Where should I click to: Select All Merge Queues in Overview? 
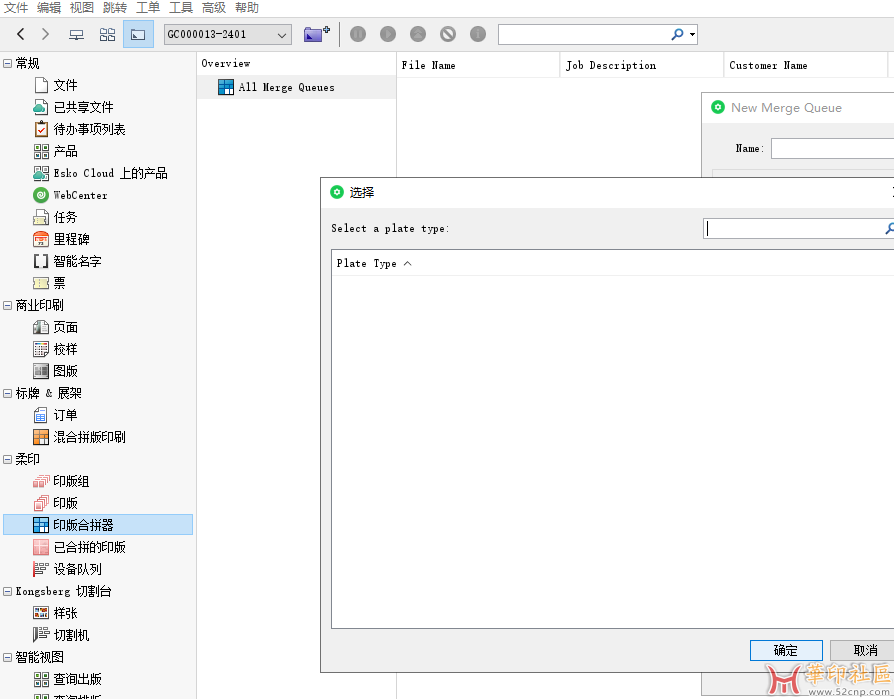(x=286, y=87)
